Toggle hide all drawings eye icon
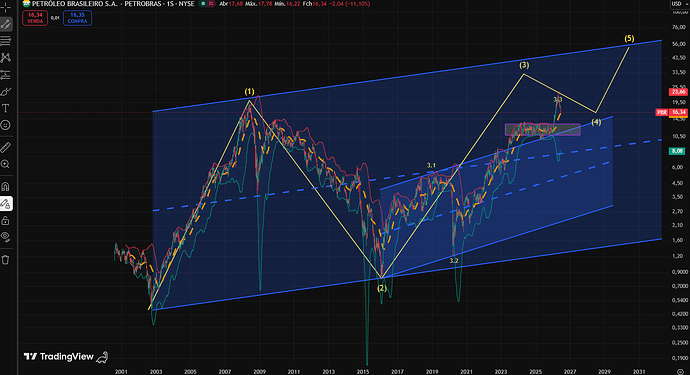690x375 pixels. pos(6,237)
